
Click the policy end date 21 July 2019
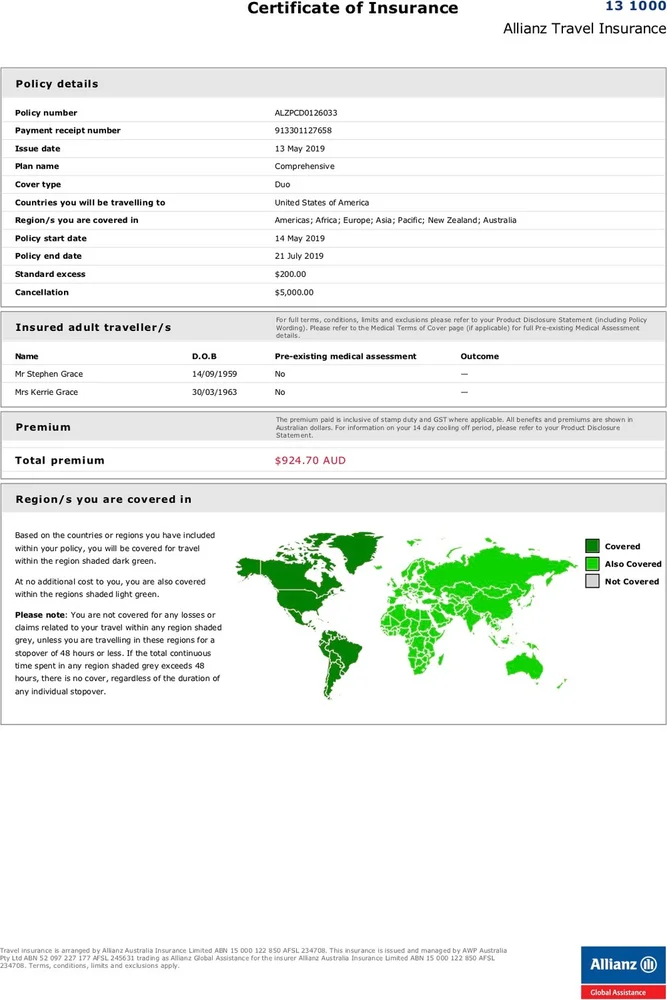tap(300, 256)
